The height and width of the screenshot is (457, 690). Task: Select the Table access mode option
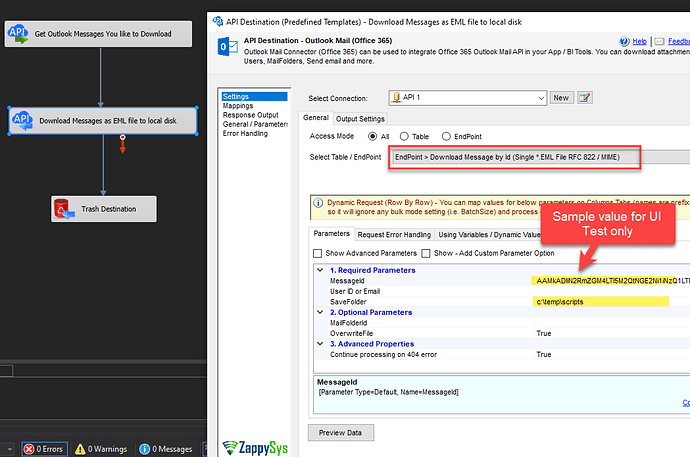[x=405, y=136]
